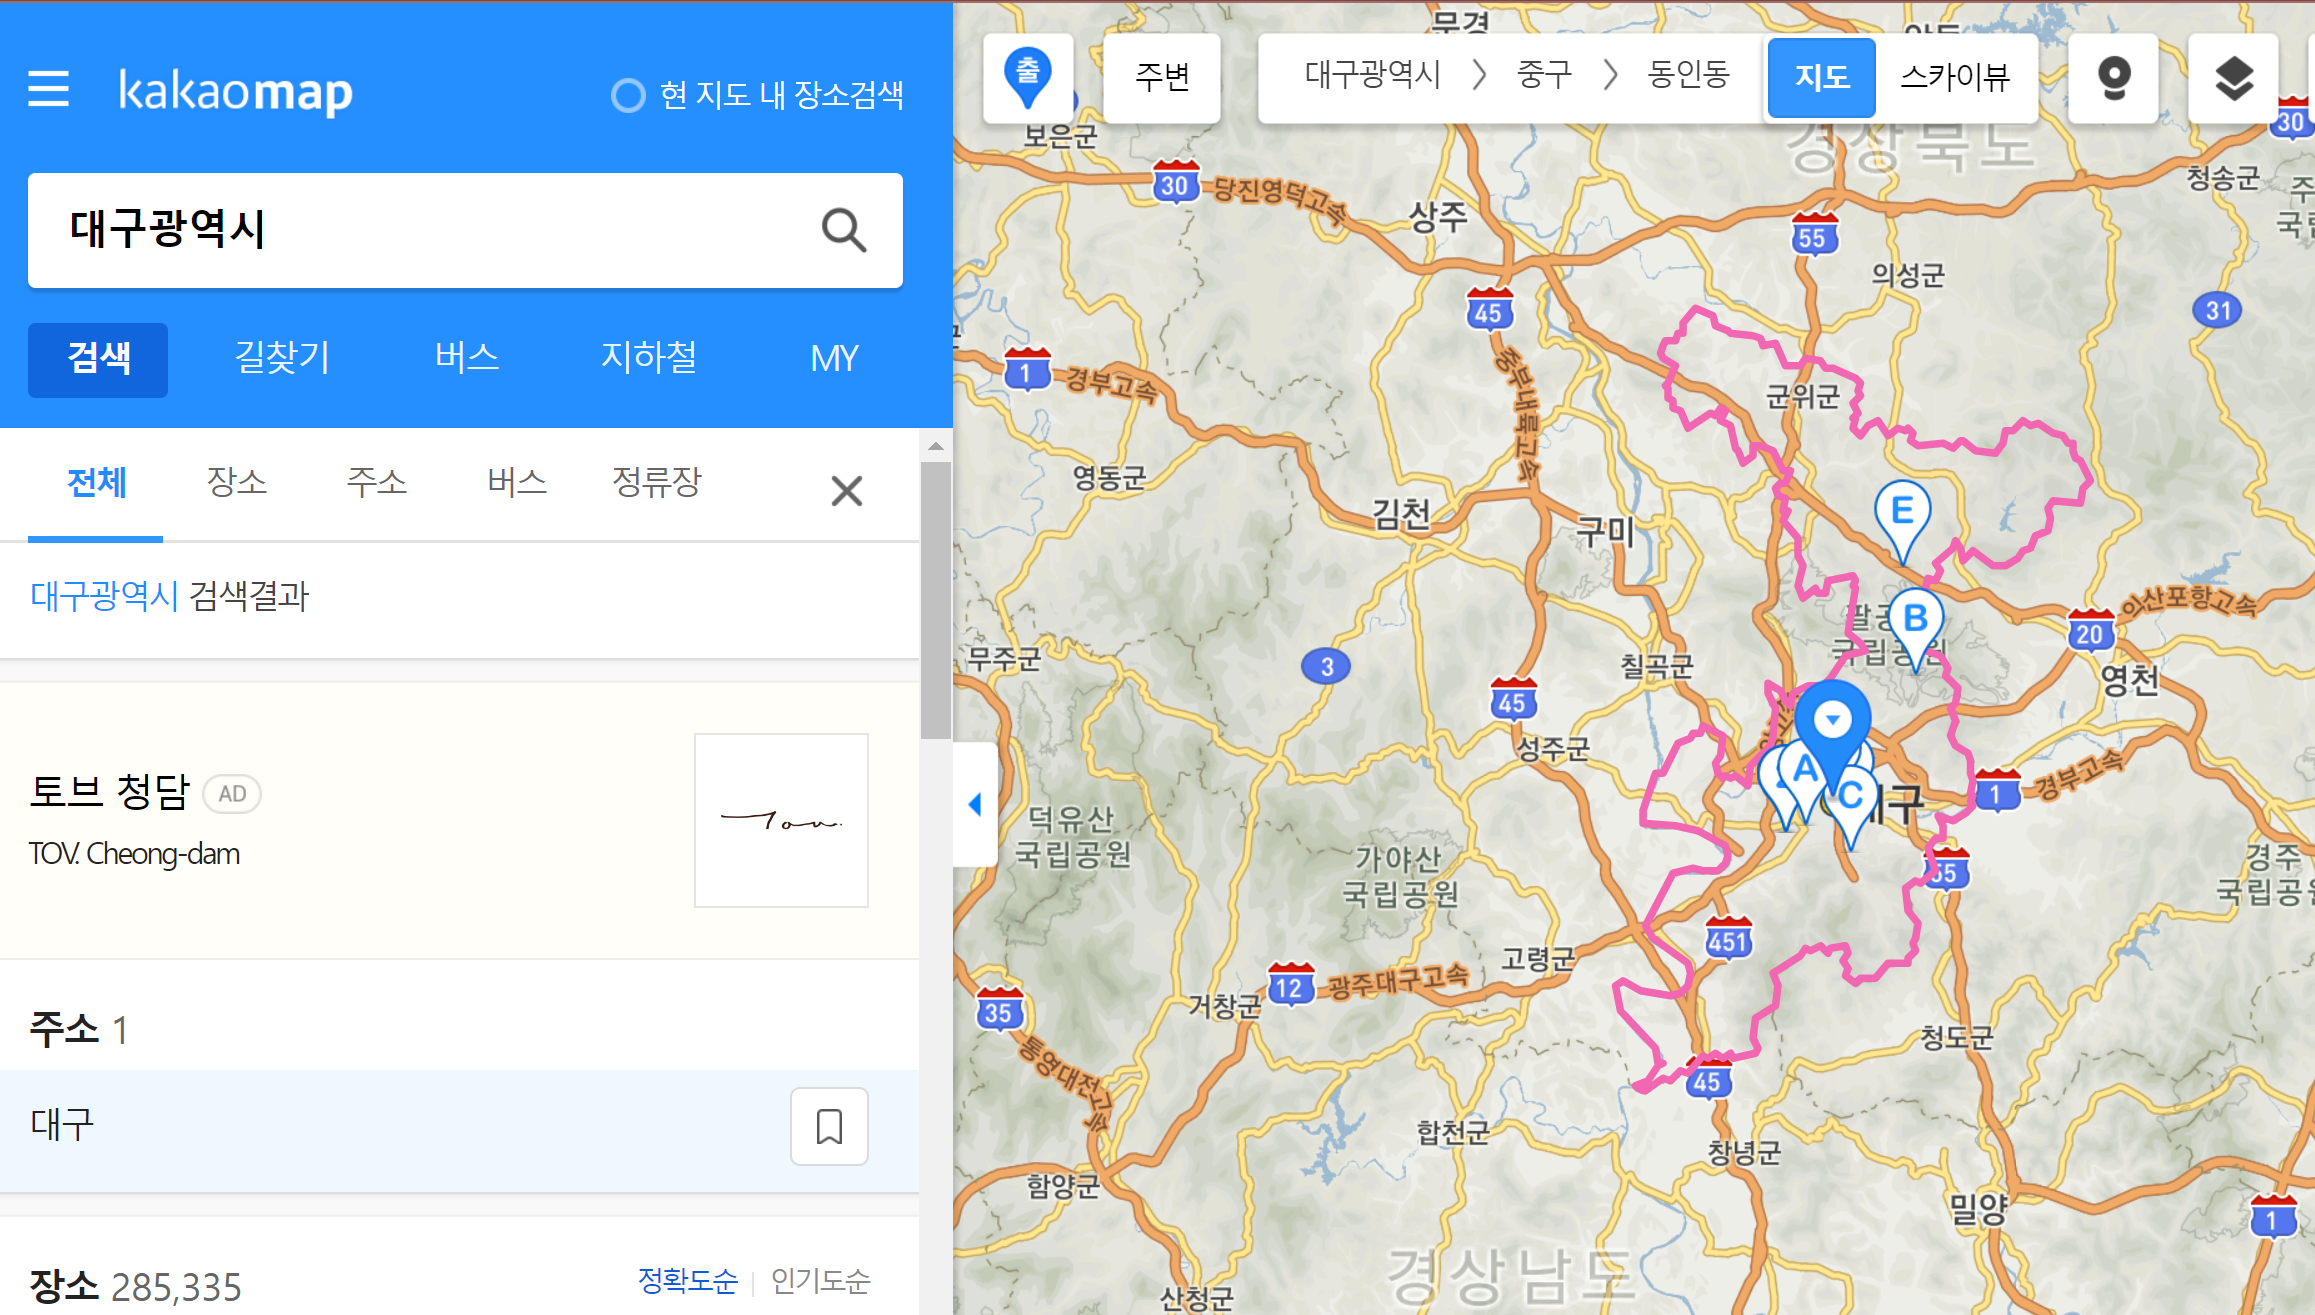Open the 장소 results tab
The width and height of the screenshot is (2315, 1315).
point(237,483)
